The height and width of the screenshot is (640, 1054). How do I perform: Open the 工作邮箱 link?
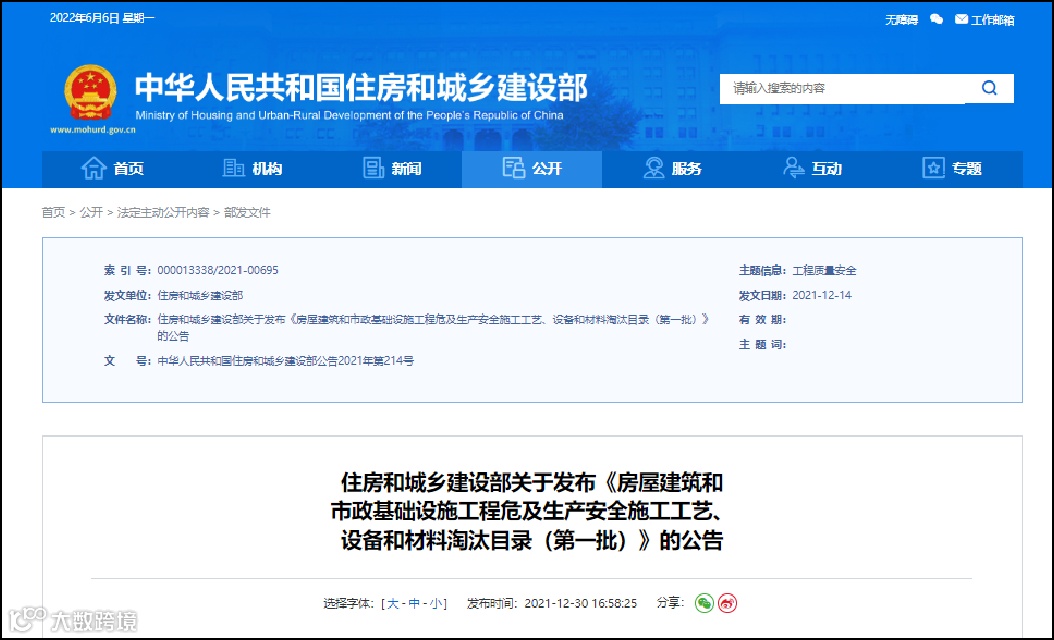(x=992, y=20)
